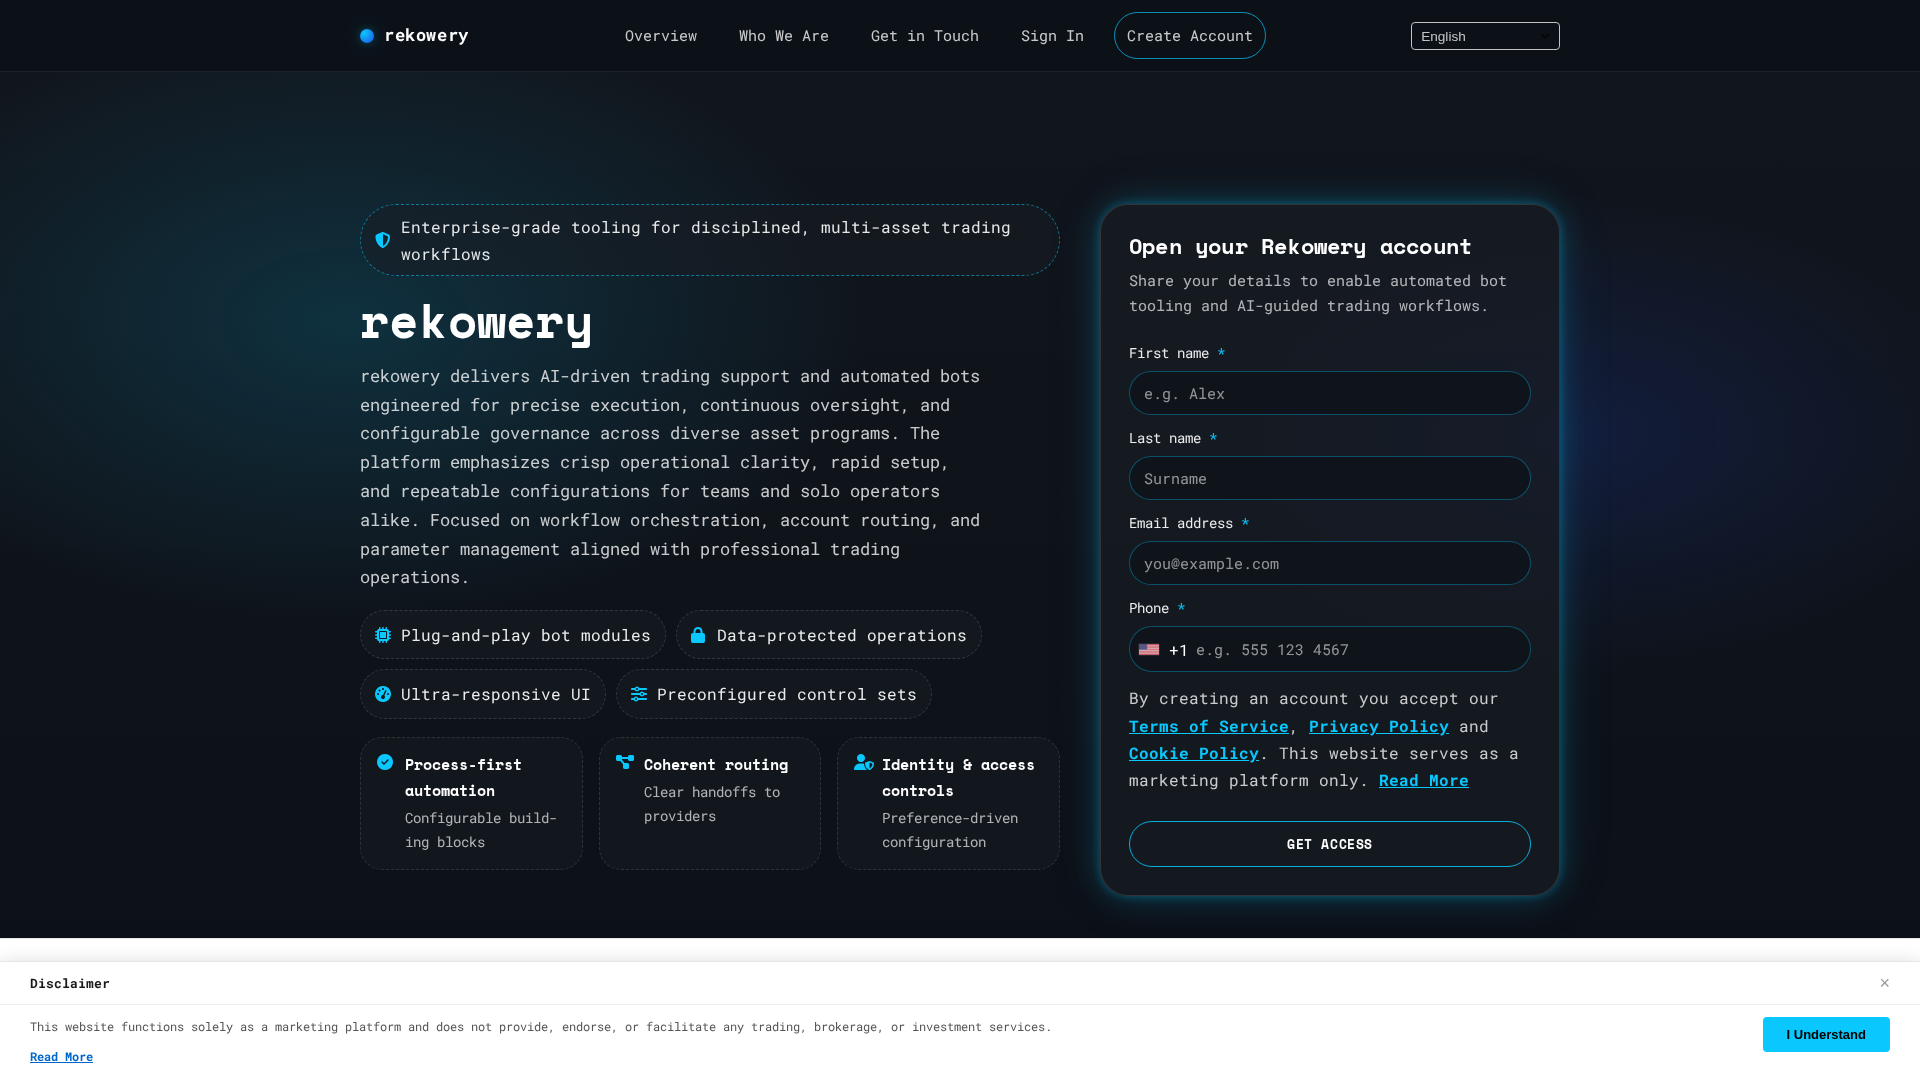1920x1080 pixels.
Task: Click the large rekowery hero heading
Action: (x=476, y=322)
